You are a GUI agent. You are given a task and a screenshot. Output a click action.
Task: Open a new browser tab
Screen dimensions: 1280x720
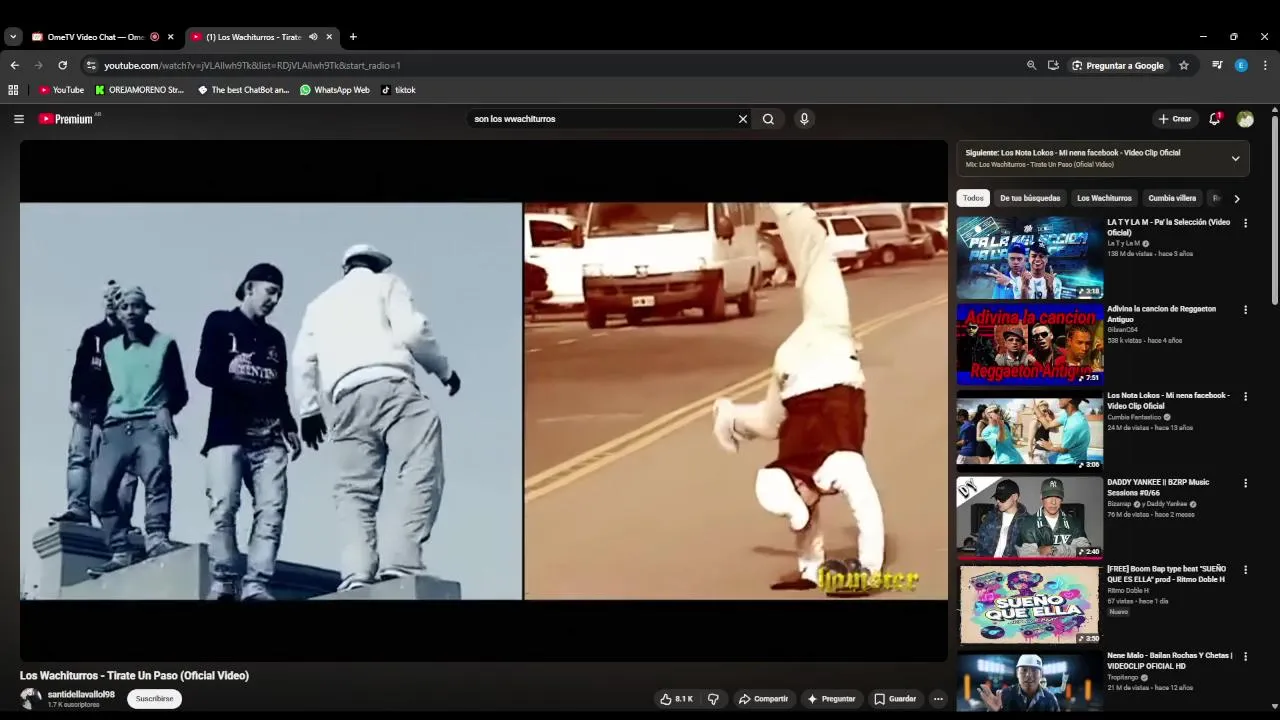[x=353, y=37]
